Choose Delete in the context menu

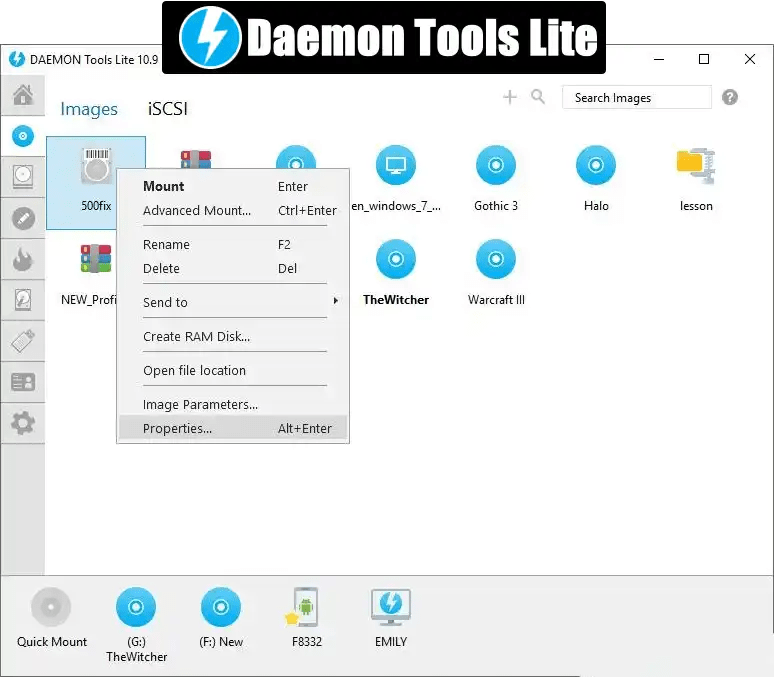click(233, 269)
